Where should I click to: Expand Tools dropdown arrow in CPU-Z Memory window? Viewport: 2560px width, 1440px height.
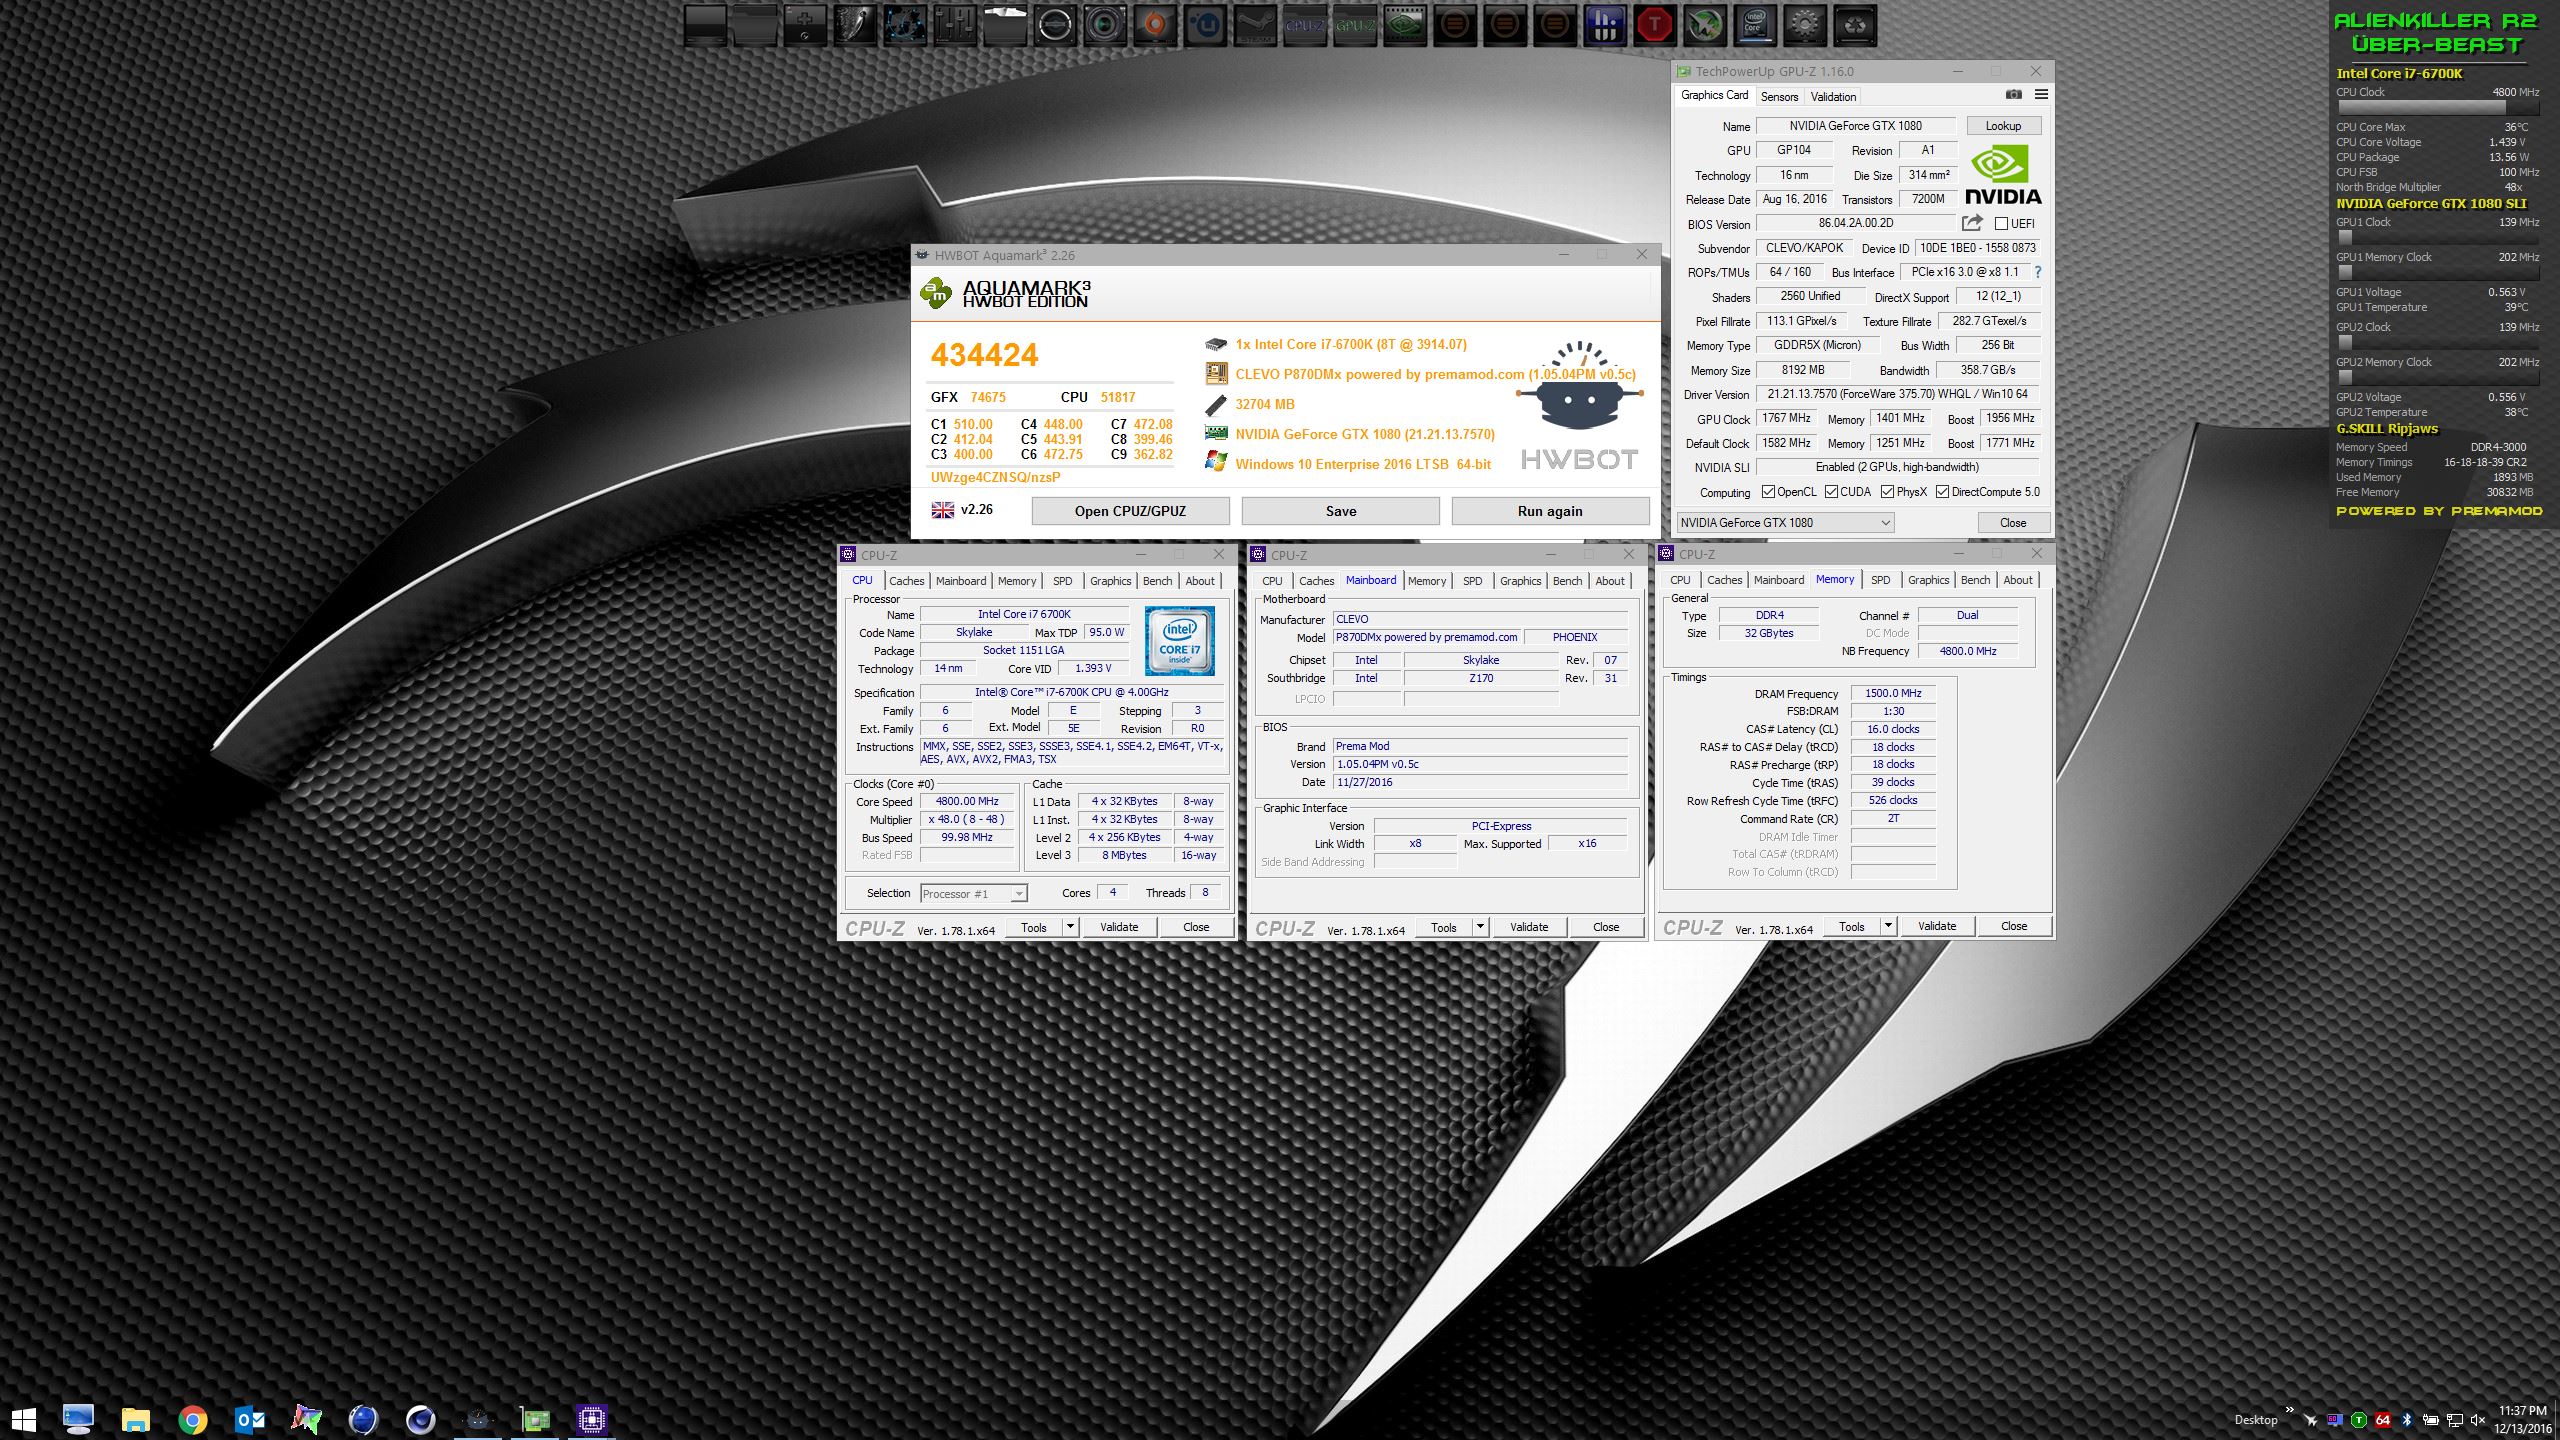[1888, 926]
